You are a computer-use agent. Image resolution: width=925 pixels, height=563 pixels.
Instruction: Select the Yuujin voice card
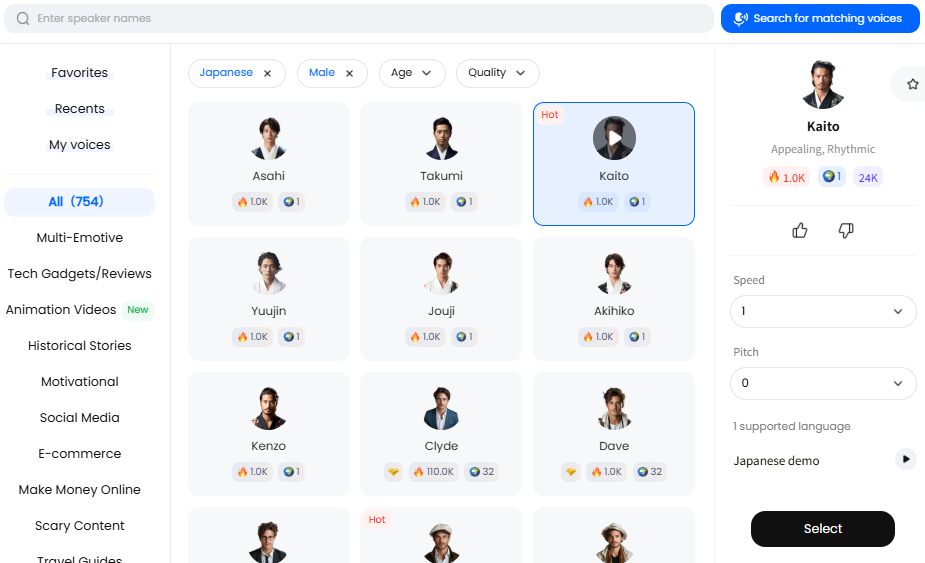(268, 299)
